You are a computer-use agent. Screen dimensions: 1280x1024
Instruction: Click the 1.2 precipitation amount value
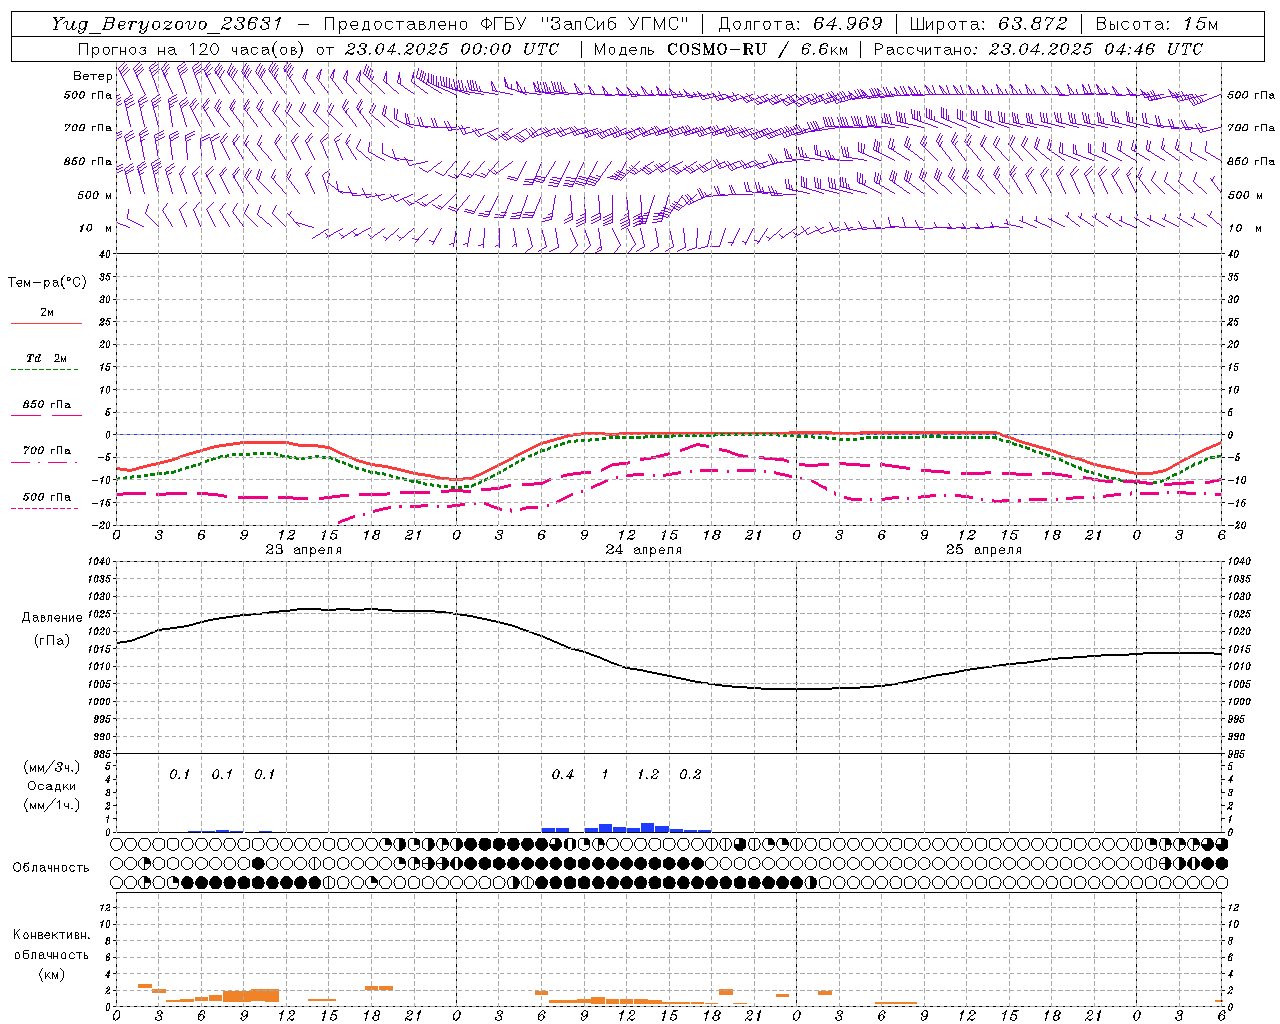pyautogui.click(x=648, y=775)
